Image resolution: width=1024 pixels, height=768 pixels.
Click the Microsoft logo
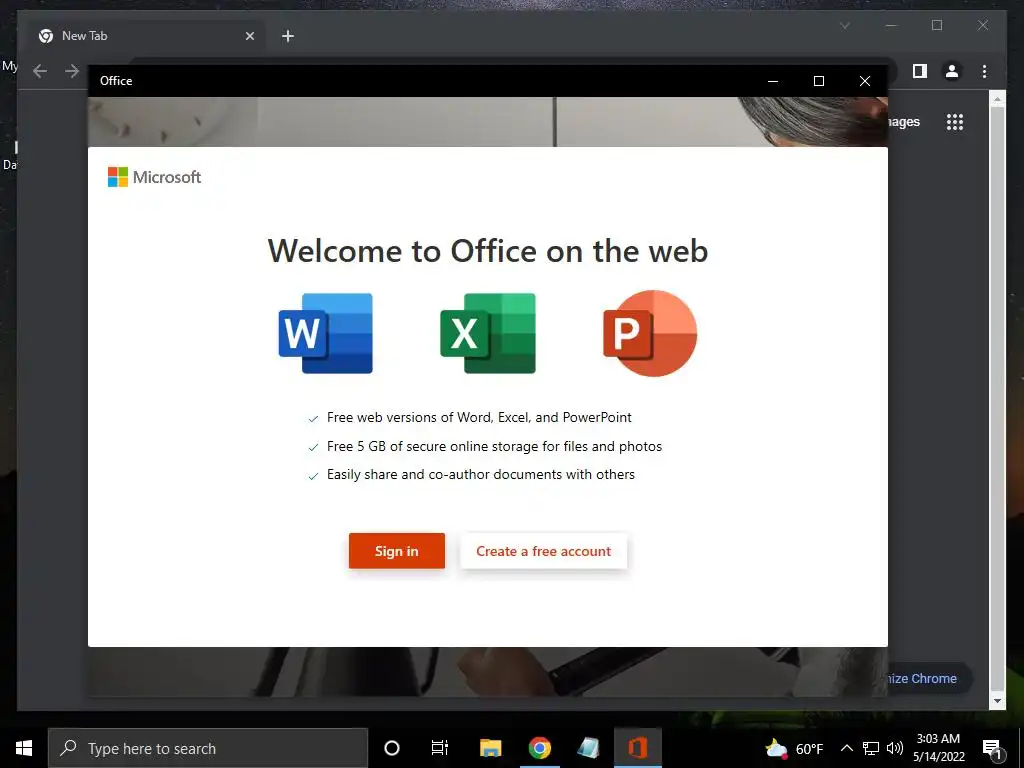(x=154, y=177)
